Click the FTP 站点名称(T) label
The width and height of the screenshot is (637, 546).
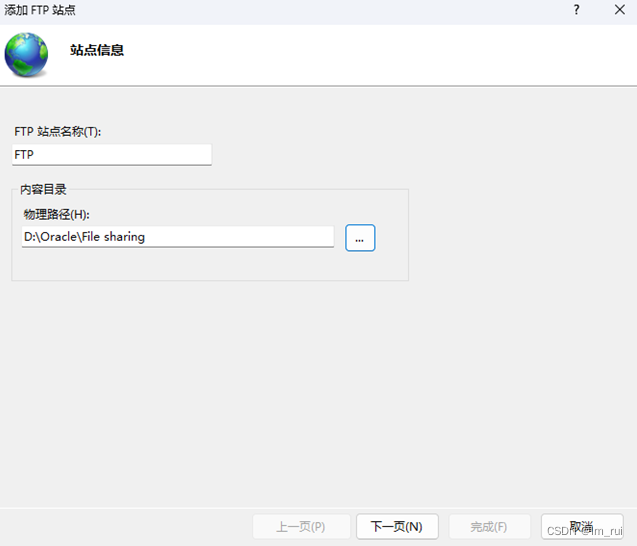[58, 131]
